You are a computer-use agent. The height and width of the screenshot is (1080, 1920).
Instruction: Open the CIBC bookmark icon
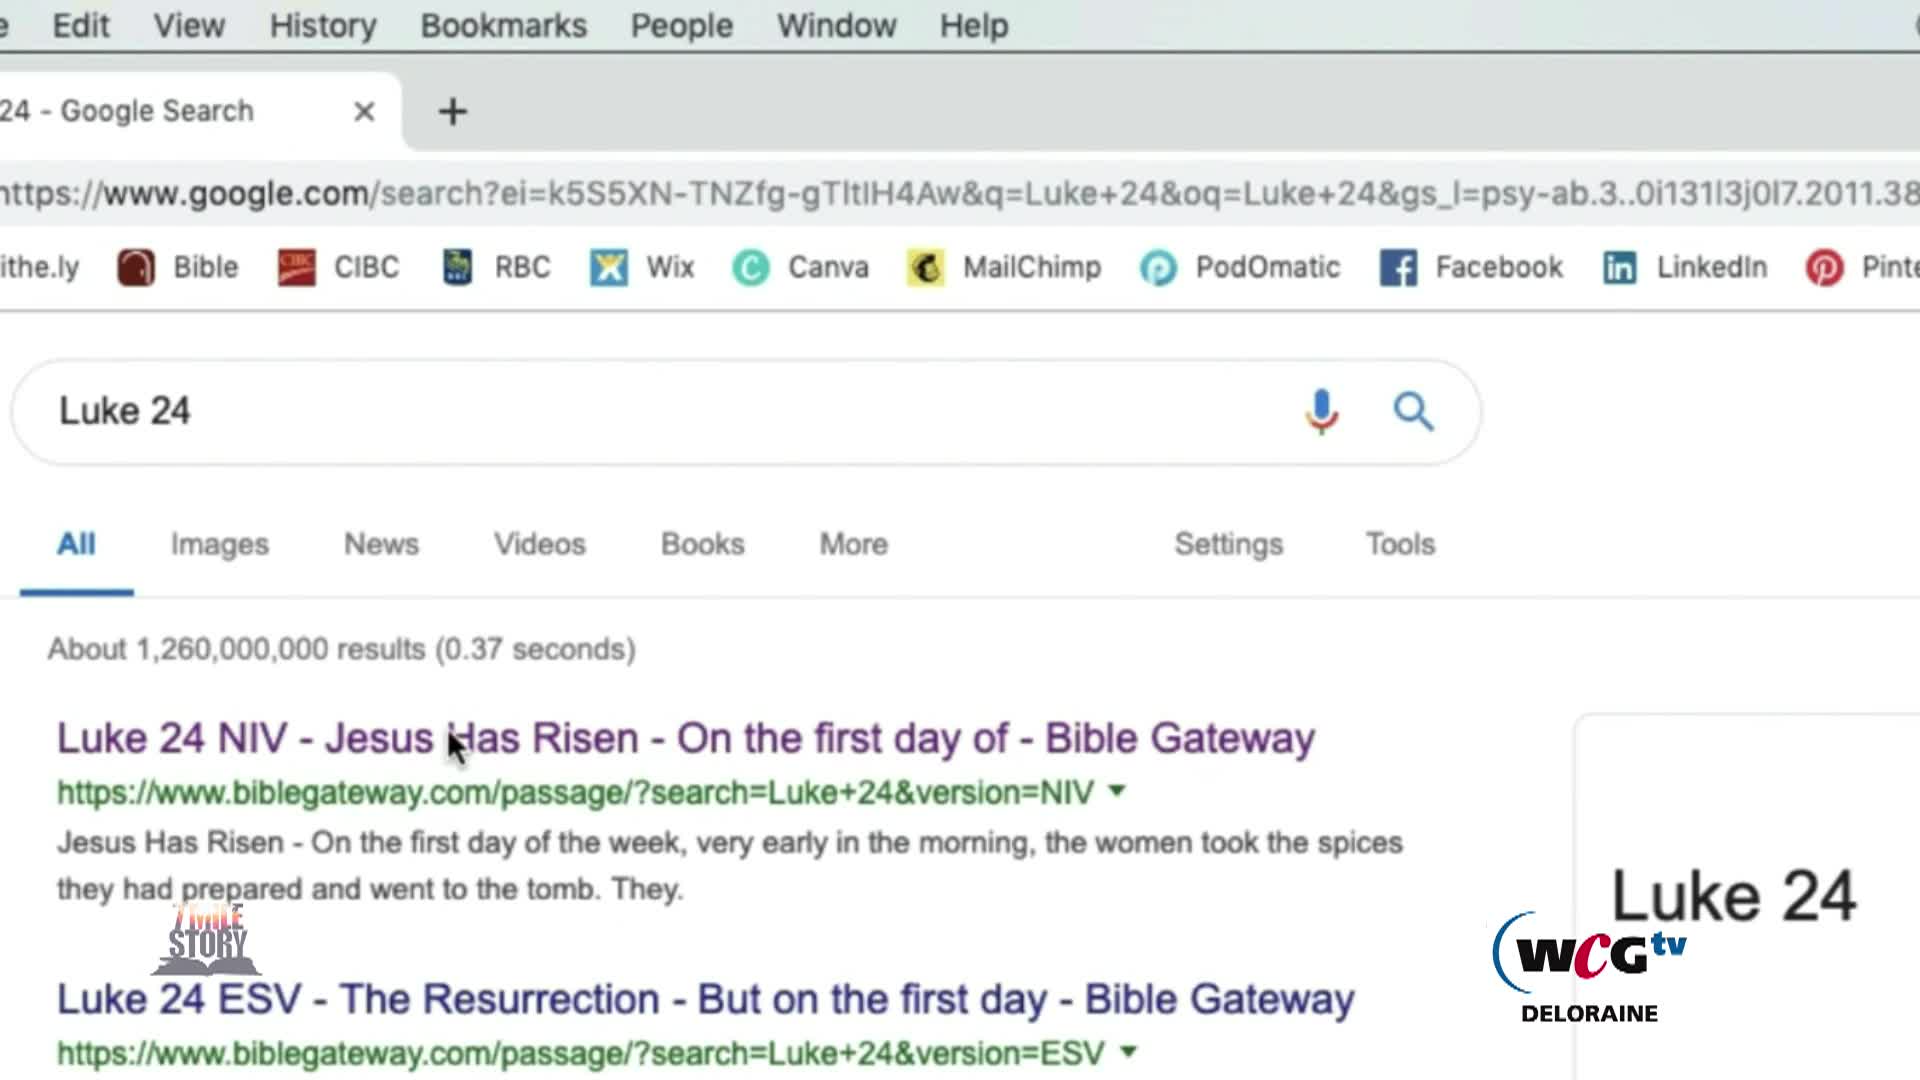(296, 268)
